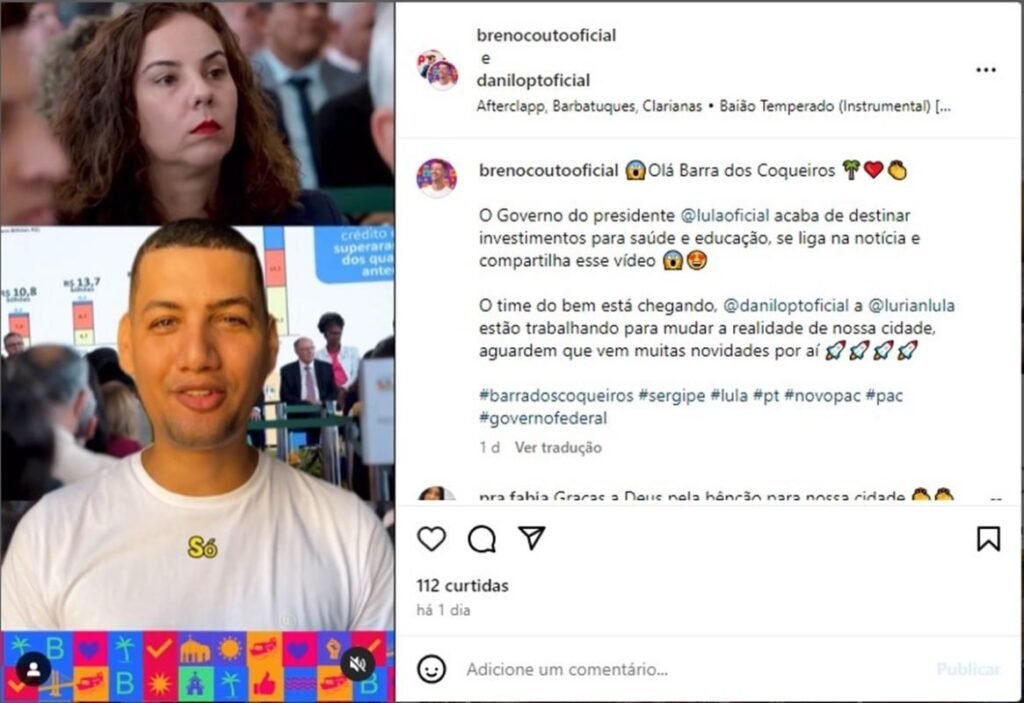Share the post via paper plane icon
1024x703 pixels.
(532, 538)
